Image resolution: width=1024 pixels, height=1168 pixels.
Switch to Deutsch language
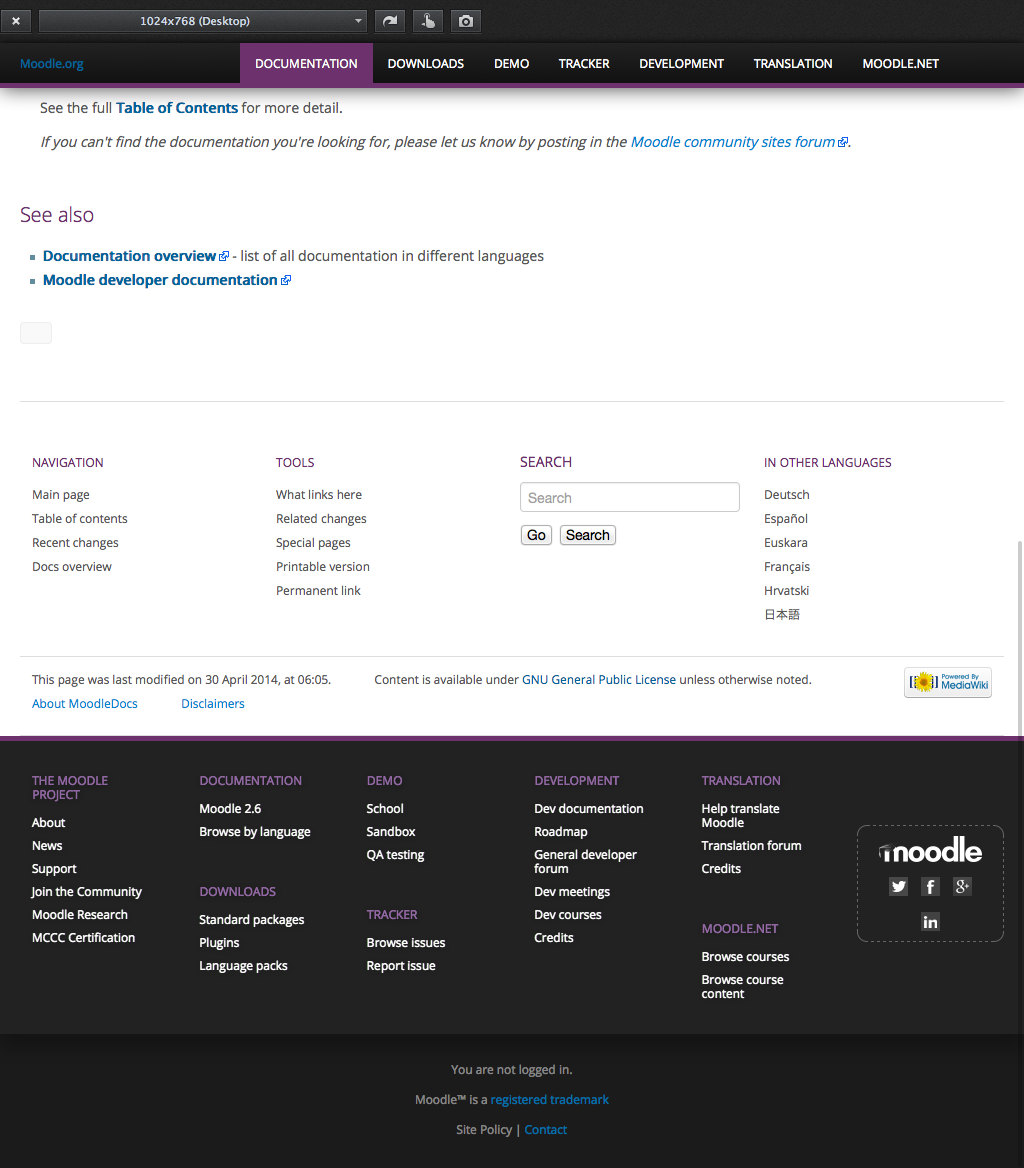[786, 495]
